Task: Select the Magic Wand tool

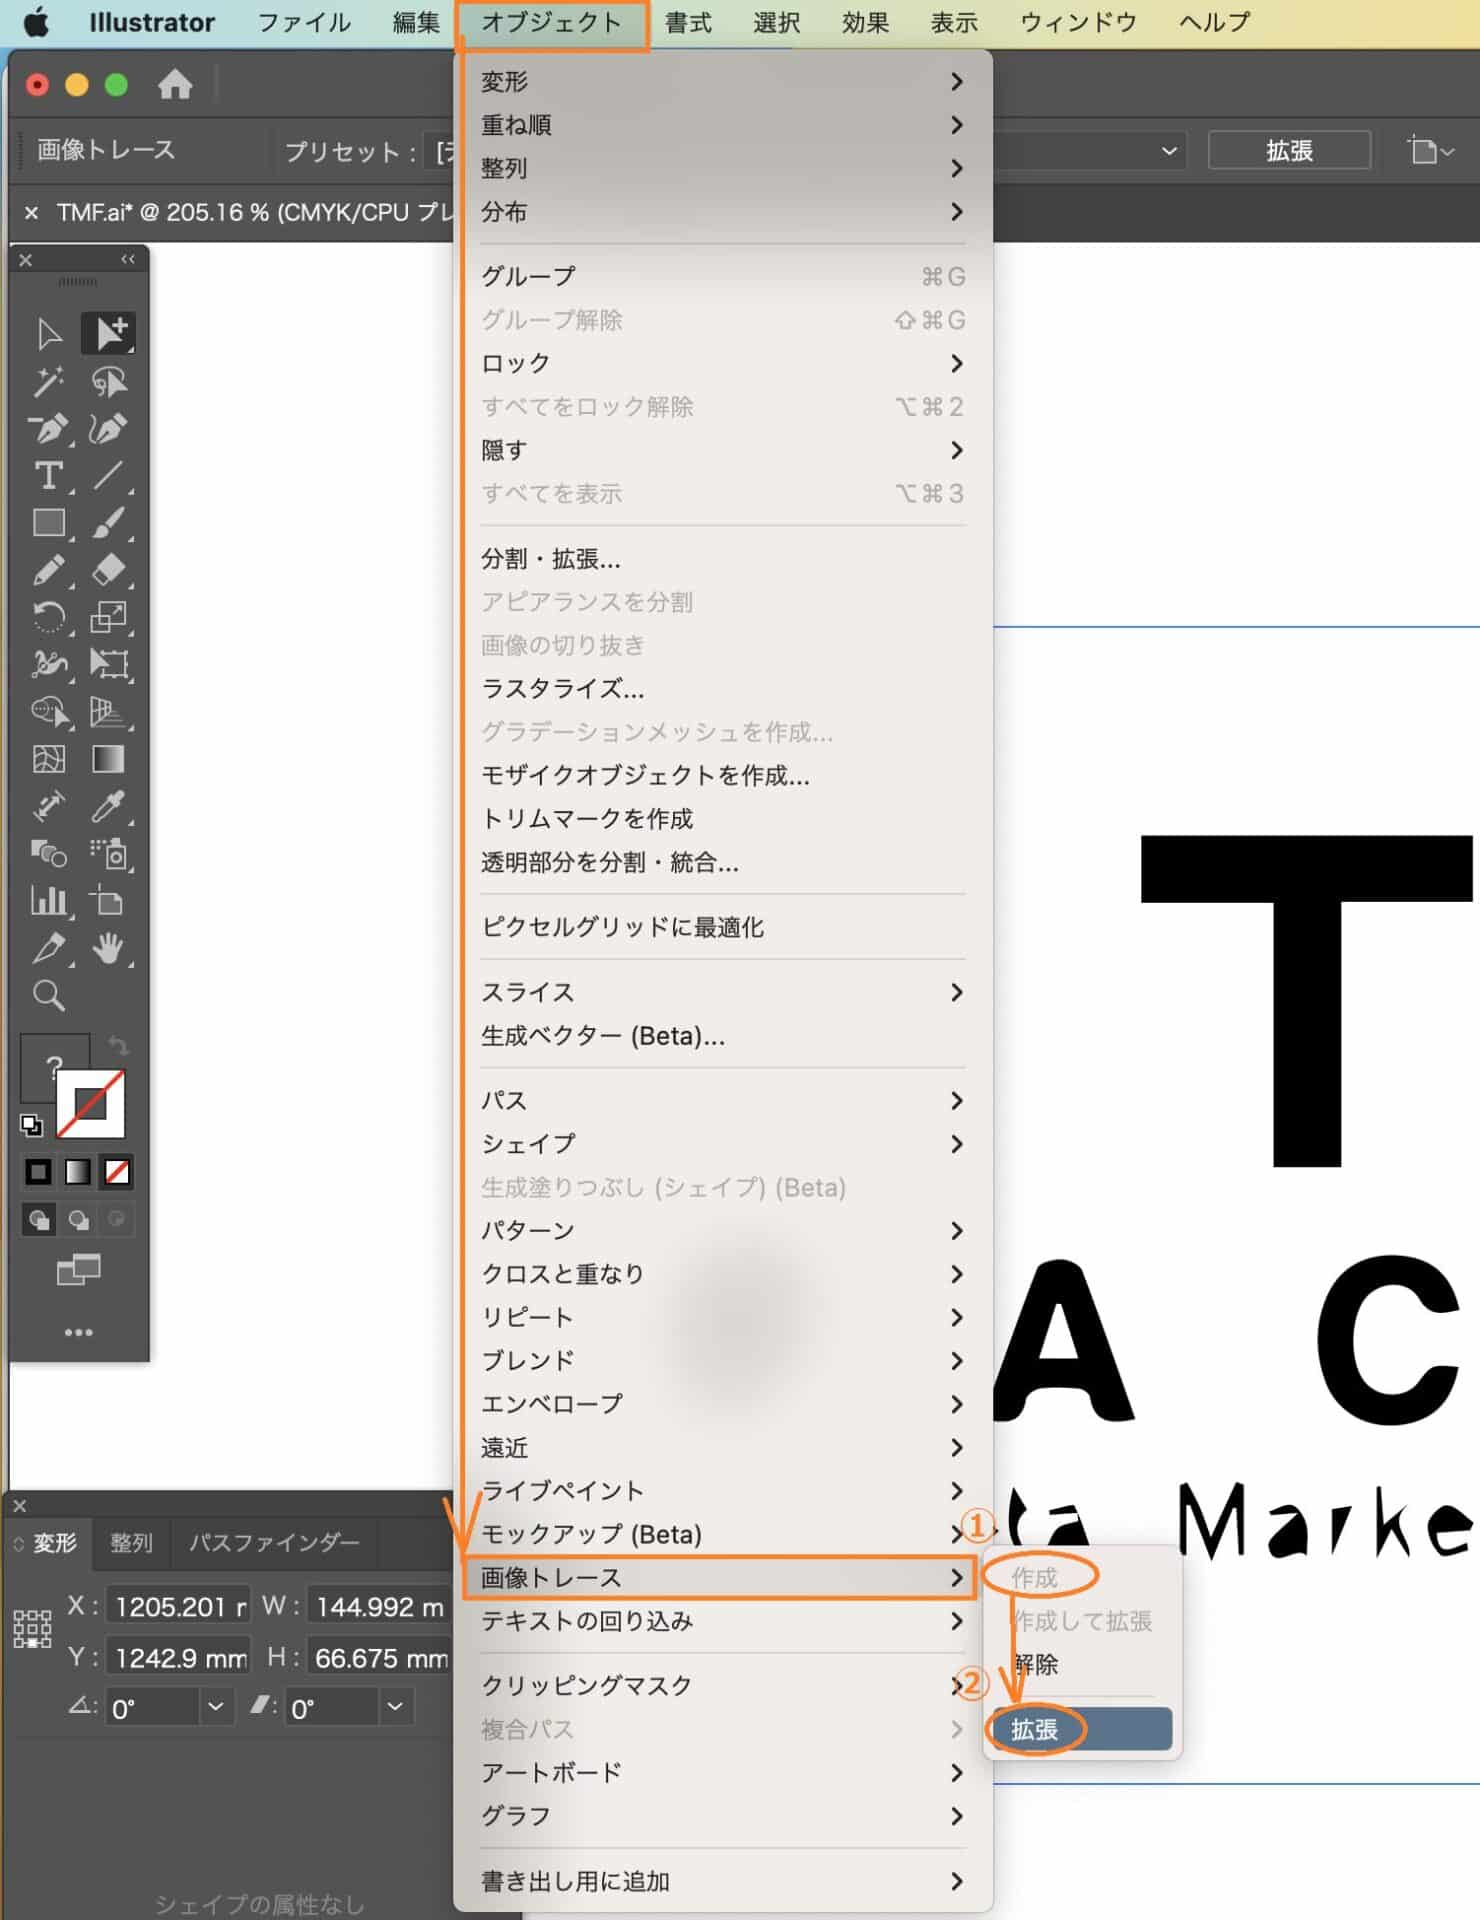Action: (48, 381)
